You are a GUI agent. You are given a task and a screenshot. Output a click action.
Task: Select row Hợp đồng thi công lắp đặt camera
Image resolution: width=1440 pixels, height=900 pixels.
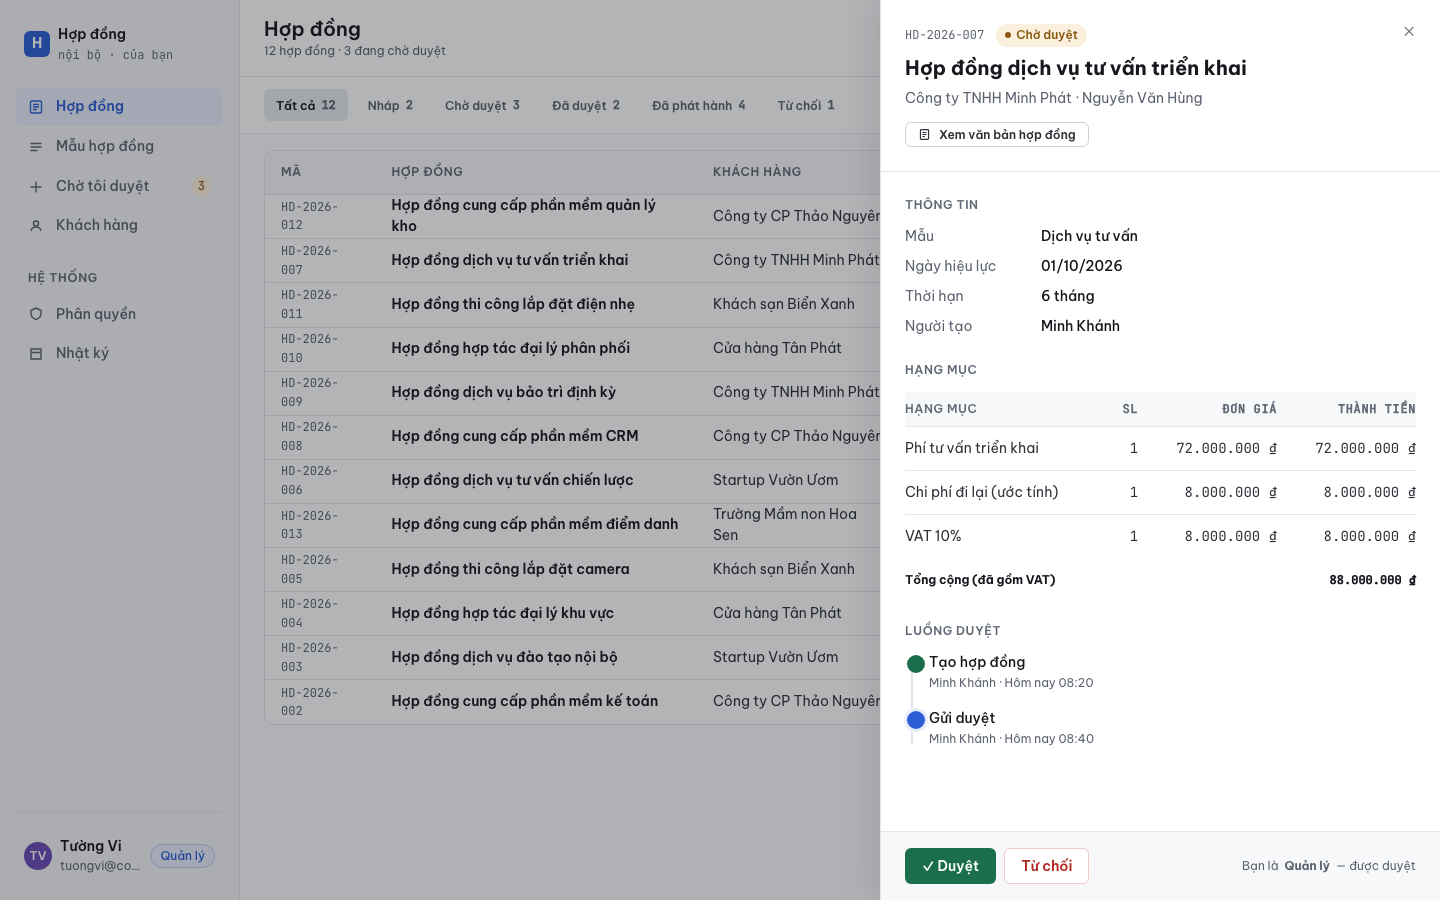[x=572, y=569]
